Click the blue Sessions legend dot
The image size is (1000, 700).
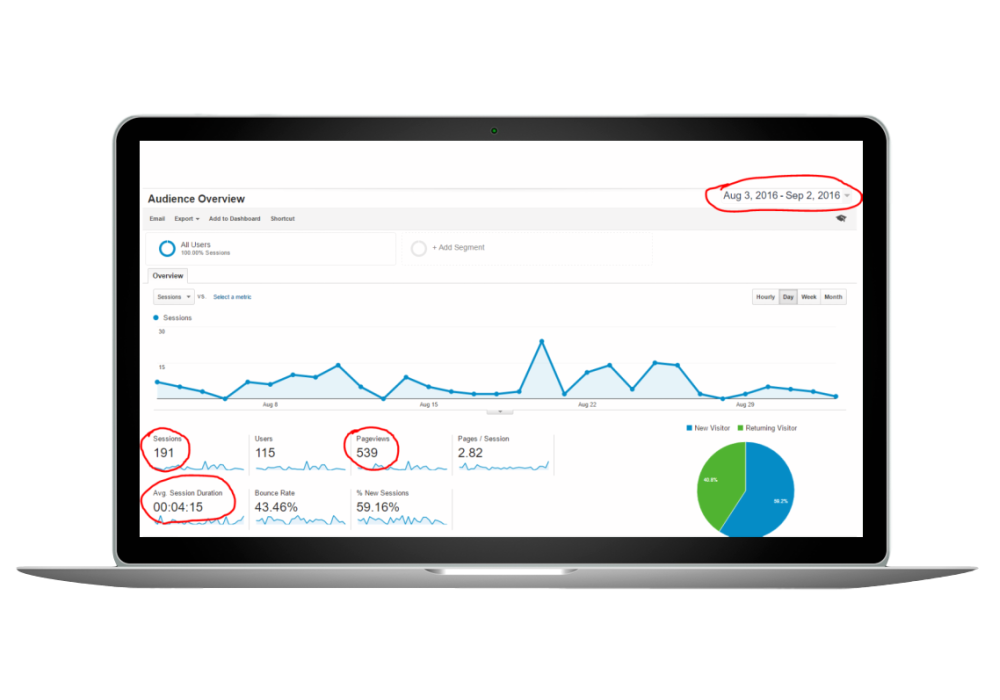(156, 317)
